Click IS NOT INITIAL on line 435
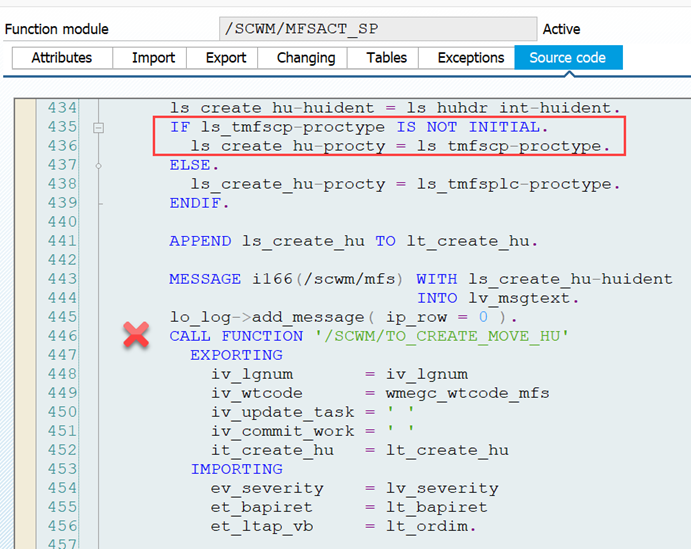This screenshot has width=691, height=549. click(x=468, y=127)
